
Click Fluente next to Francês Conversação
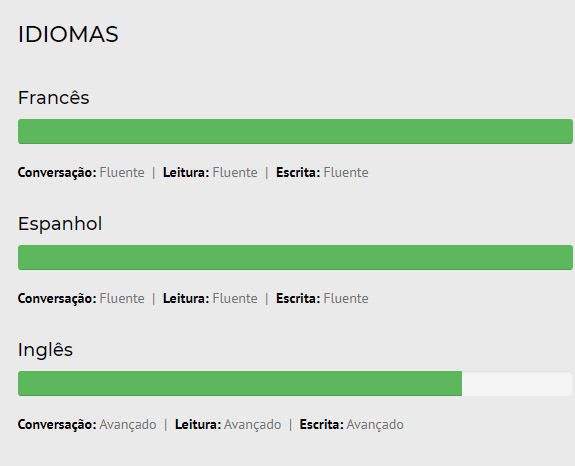[x=122, y=173]
